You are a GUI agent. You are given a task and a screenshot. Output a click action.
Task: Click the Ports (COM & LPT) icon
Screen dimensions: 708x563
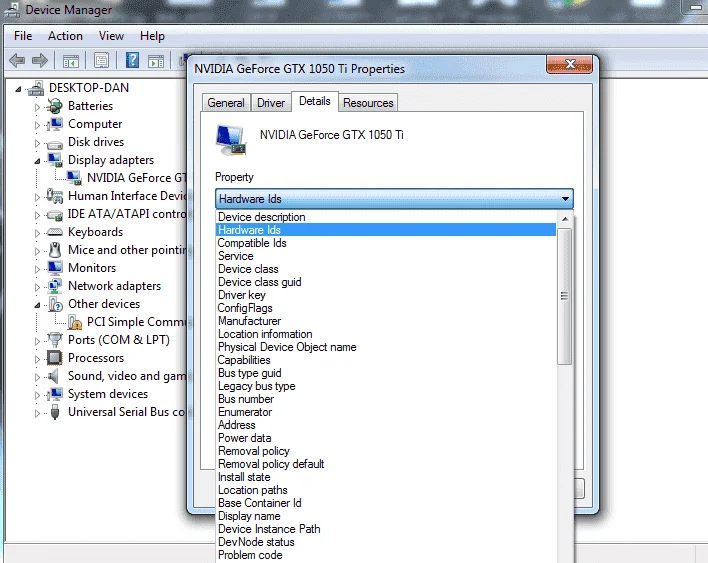pyautogui.click(x=55, y=340)
